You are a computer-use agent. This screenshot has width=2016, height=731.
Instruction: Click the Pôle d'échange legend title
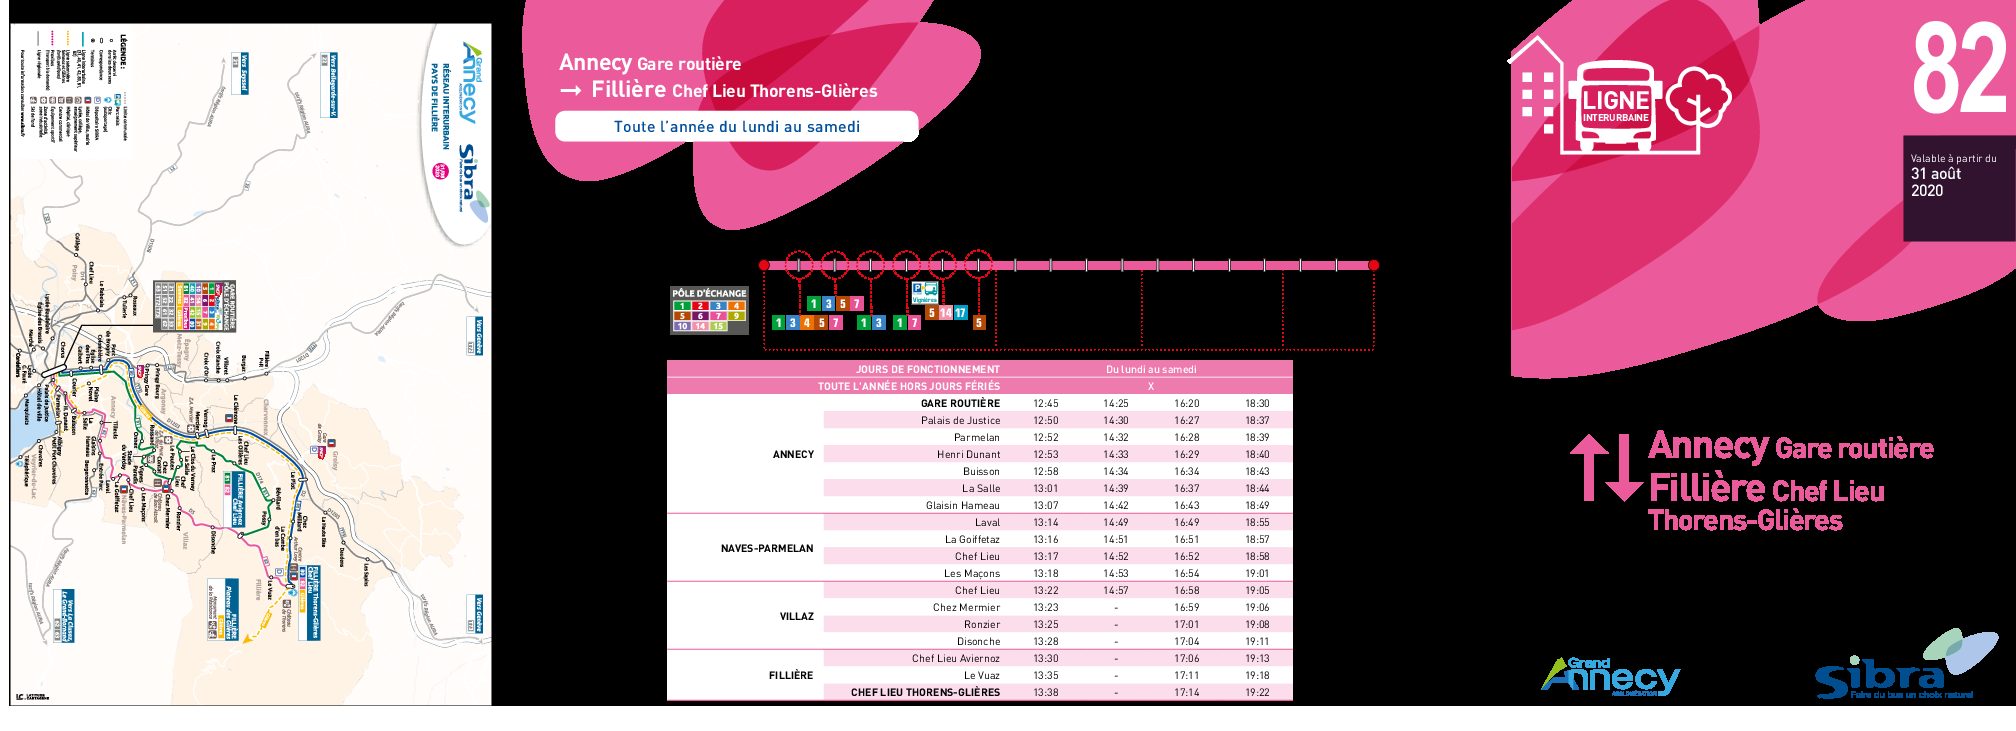[709, 294]
